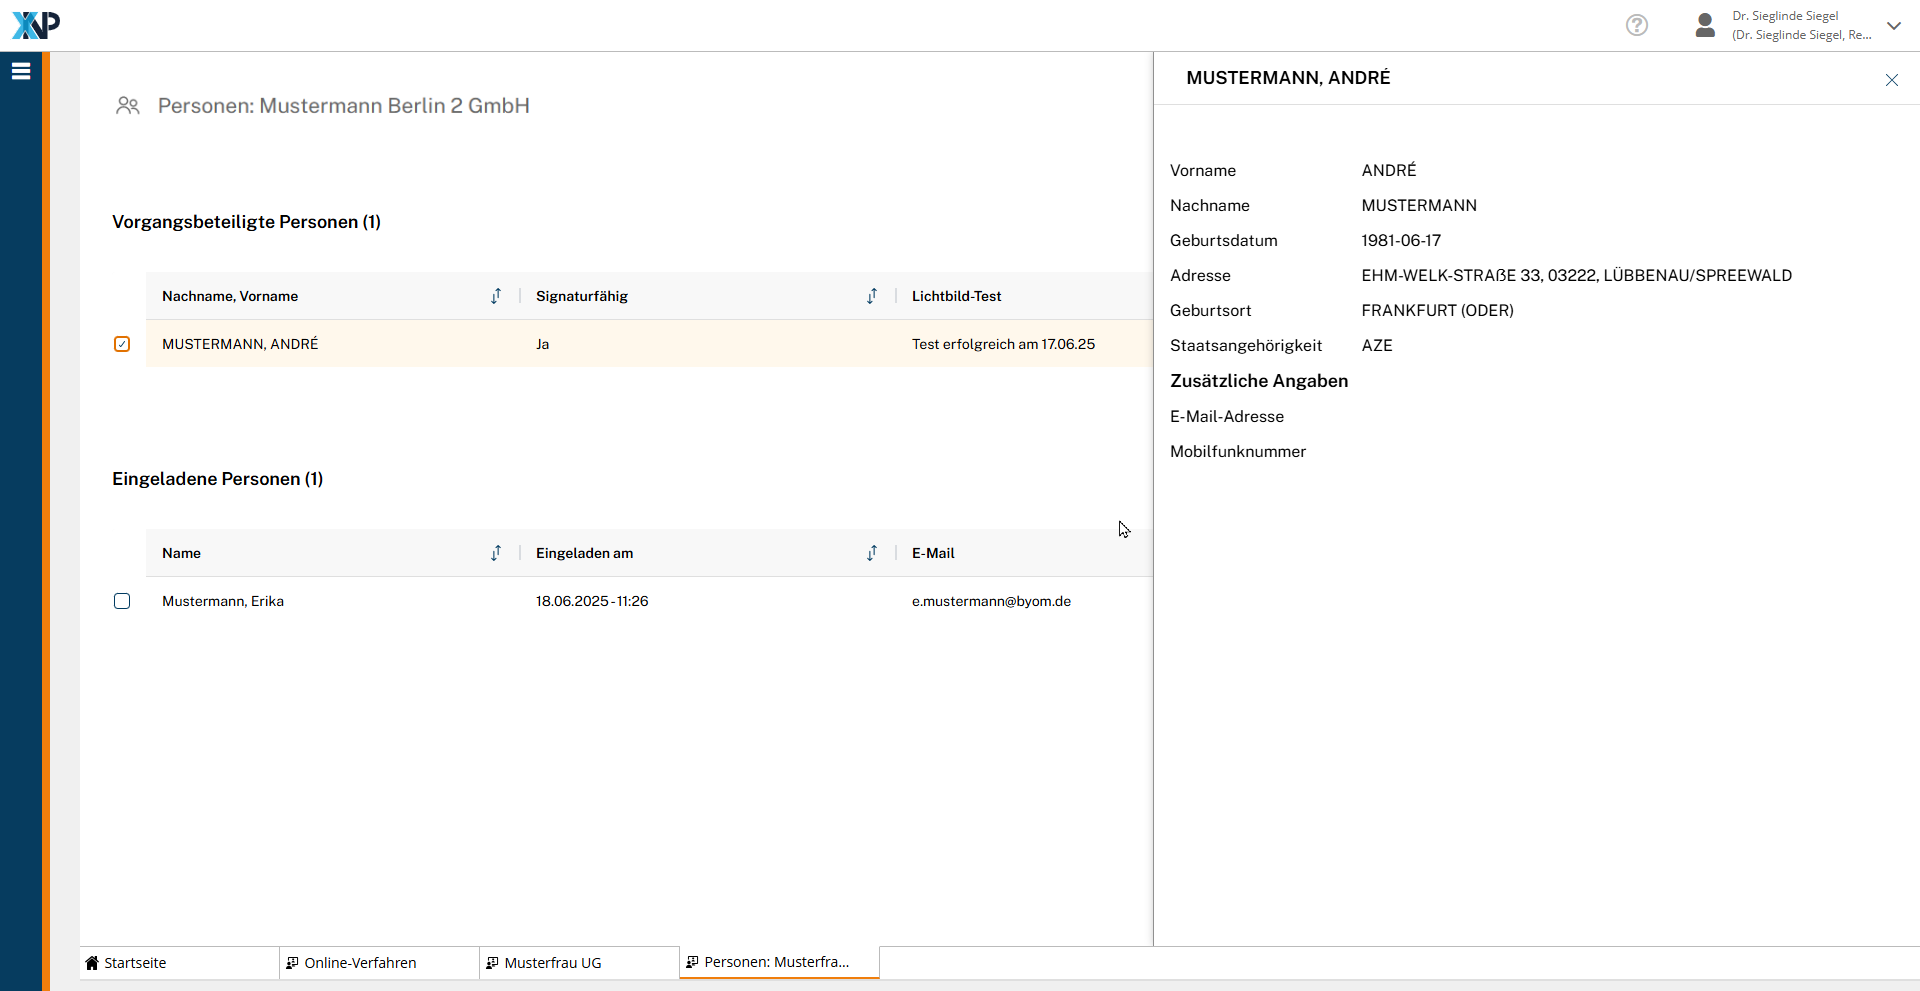Viewport: 1920px width, 991px height.
Task: Click the Signaturfähig column header label
Action: point(582,296)
